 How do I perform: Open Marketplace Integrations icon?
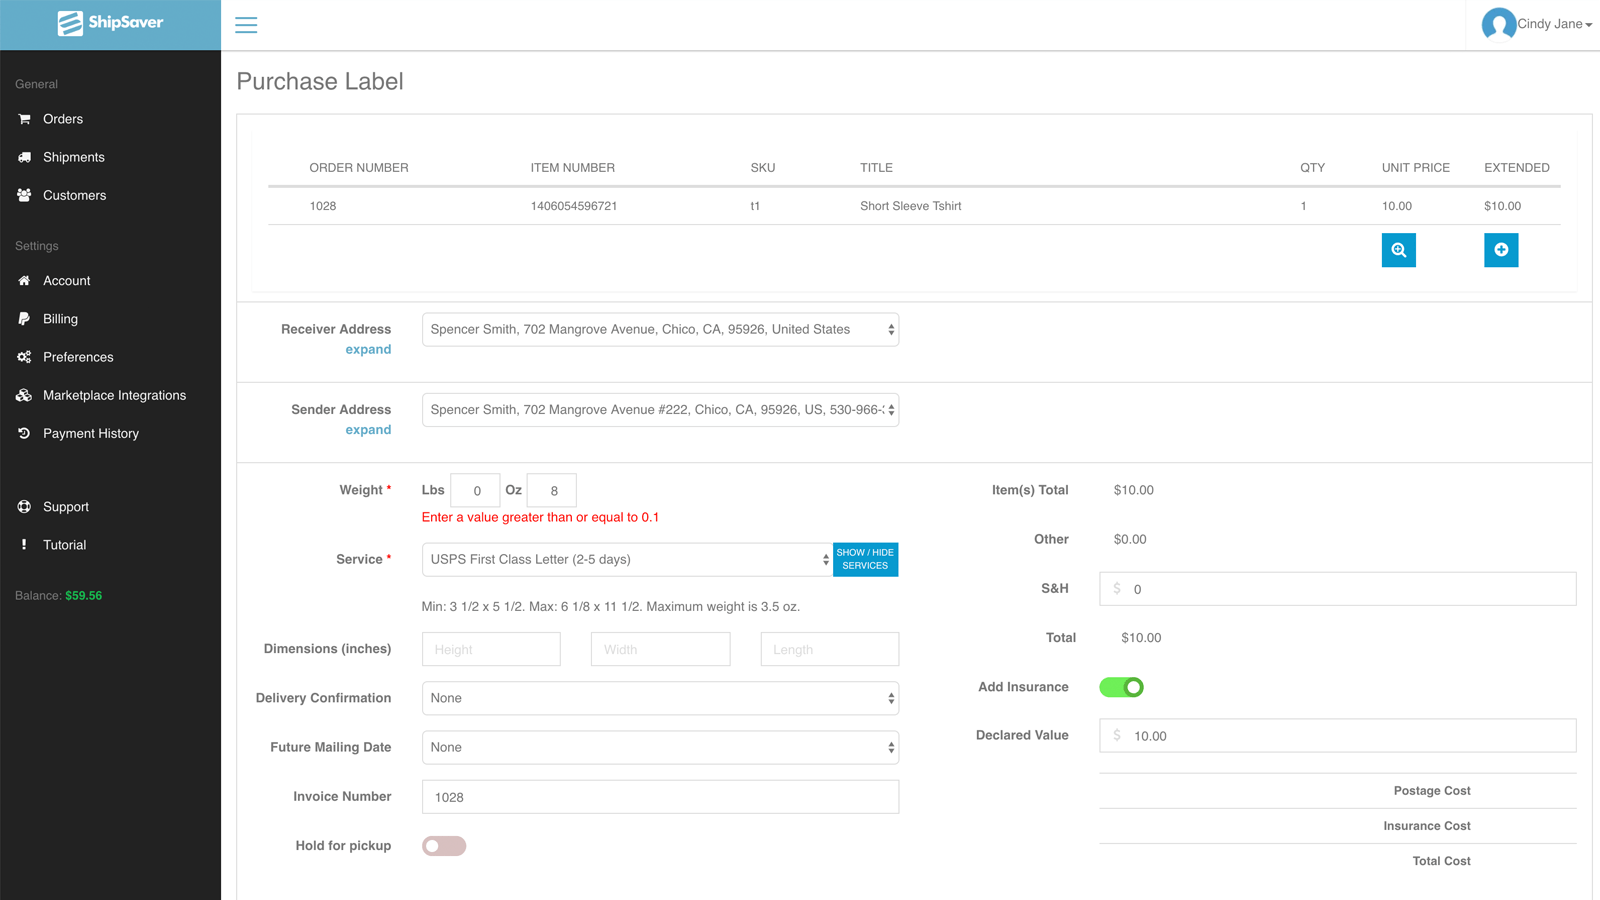pos(24,395)
